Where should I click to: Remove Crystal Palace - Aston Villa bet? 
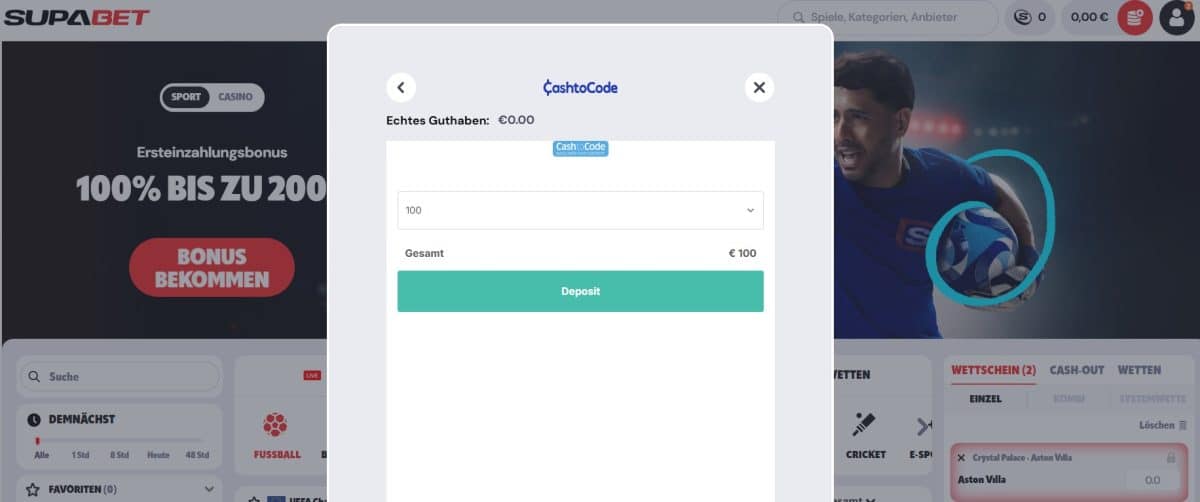point(961,458)
